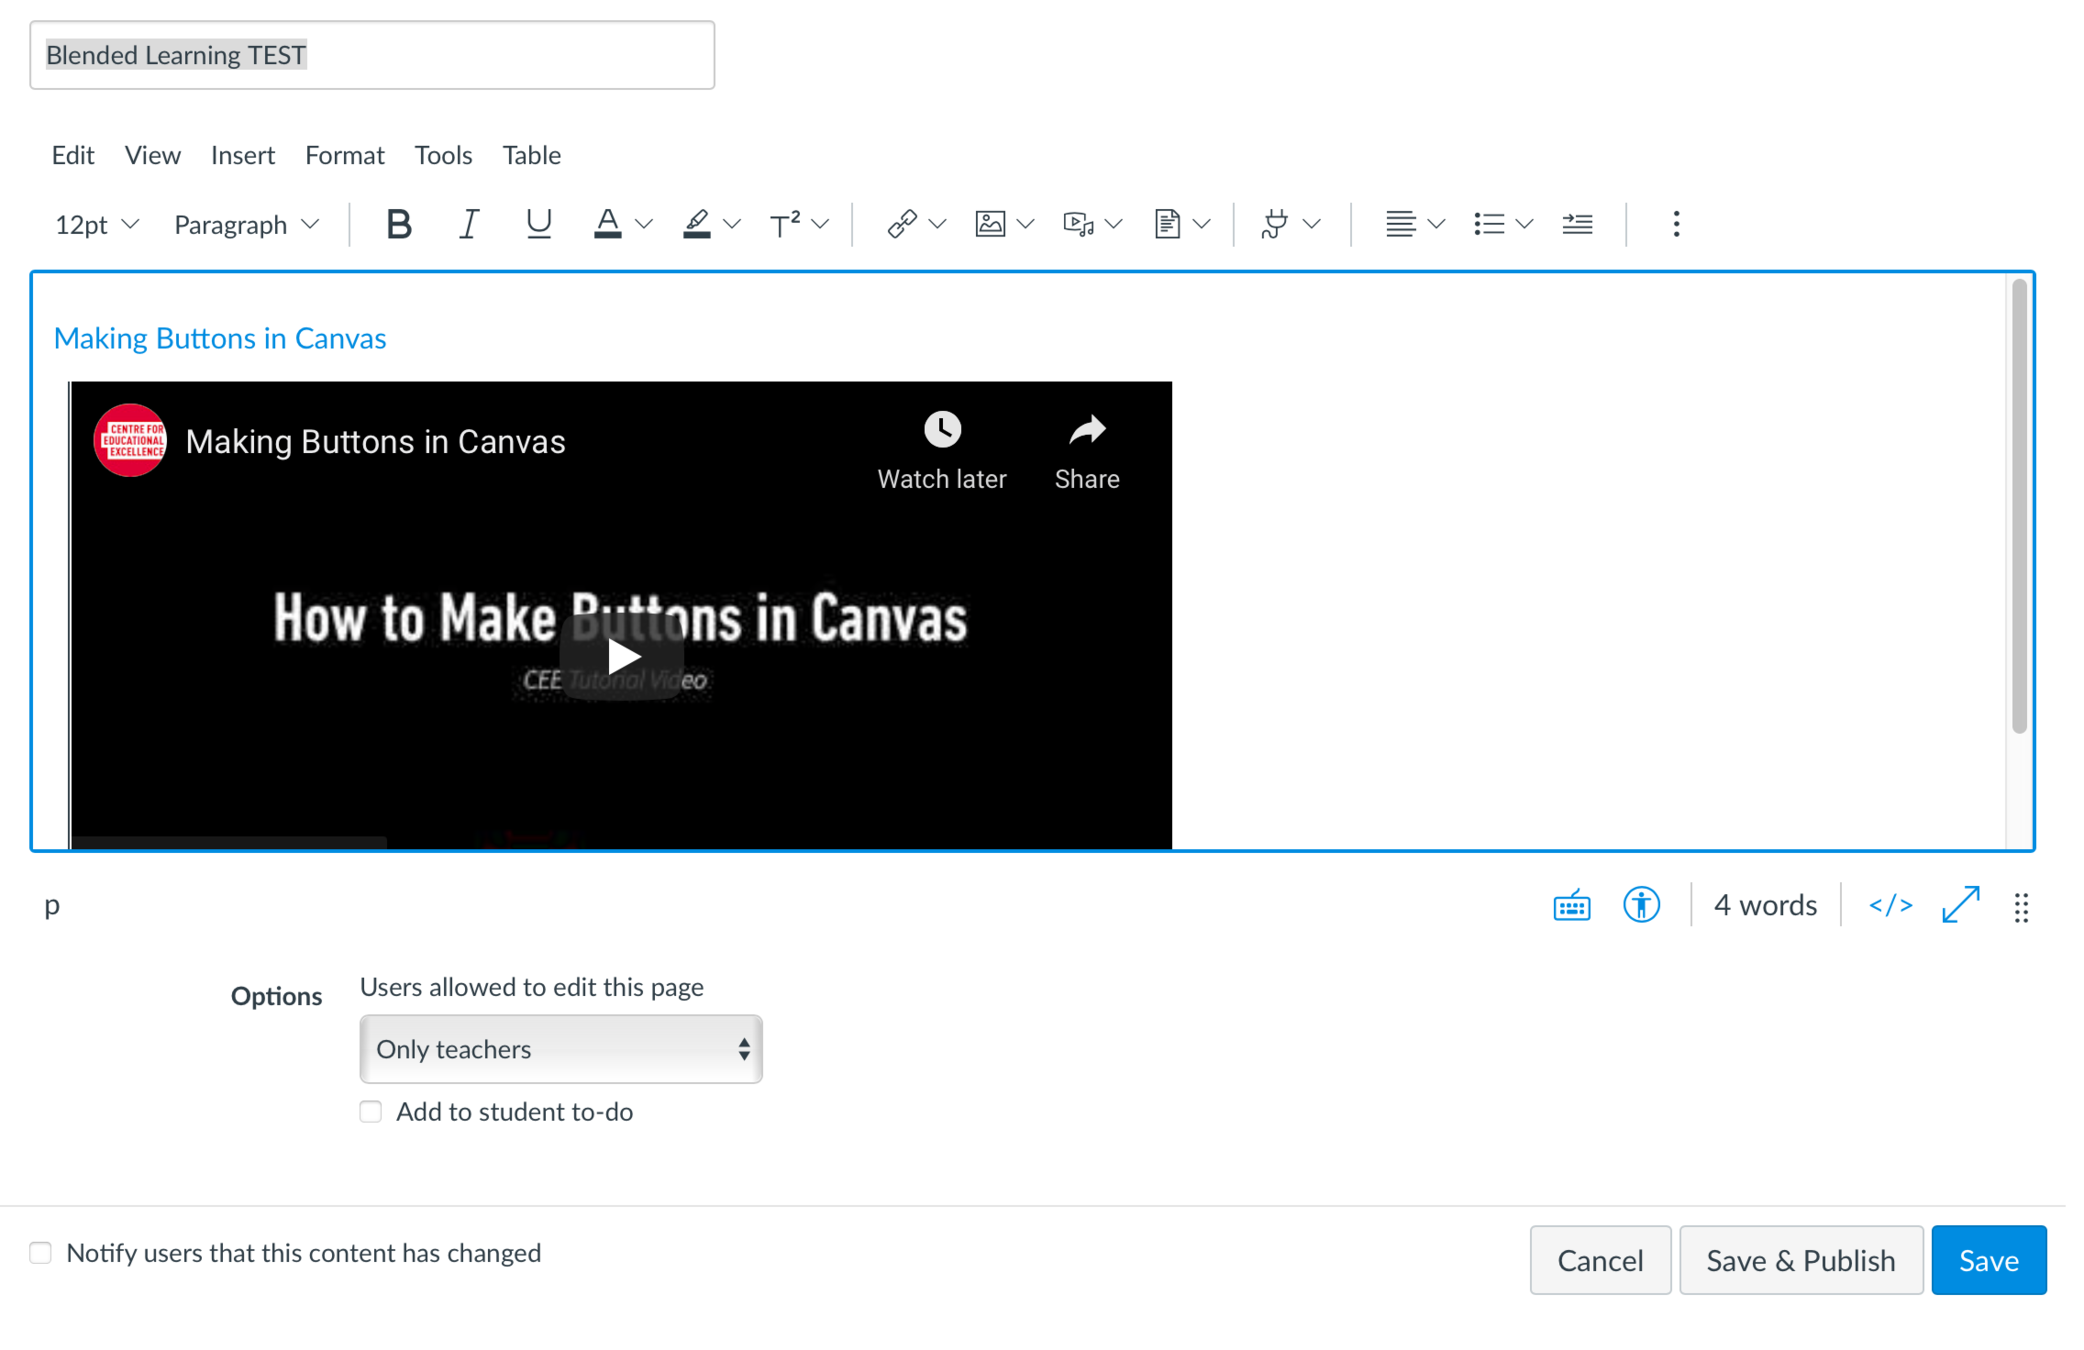Enter fullscreen editor mode
The width and height of the screenshot is (2084, 1350).
tap(1959, 905)
